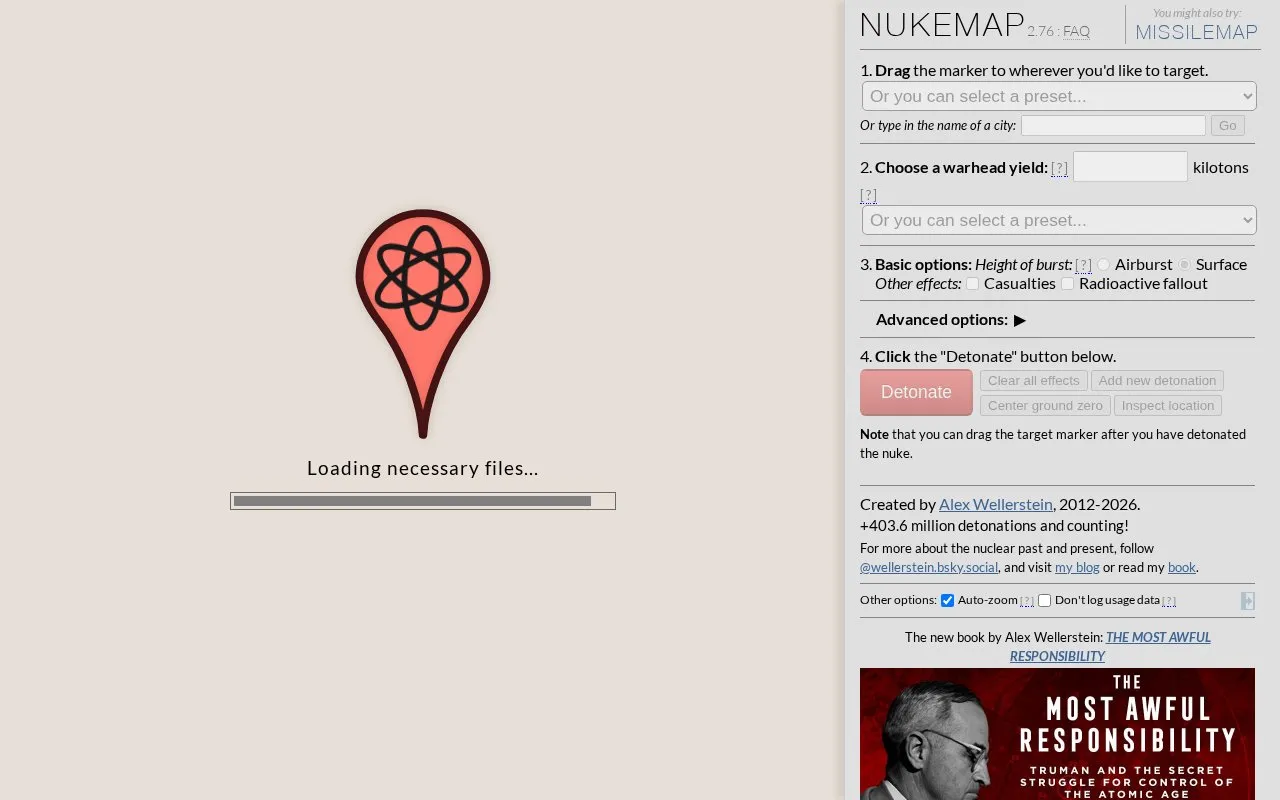1280x800 pixels.
Task: Open the @wellerstein.bsky.social link
Action: pos(929,568)
